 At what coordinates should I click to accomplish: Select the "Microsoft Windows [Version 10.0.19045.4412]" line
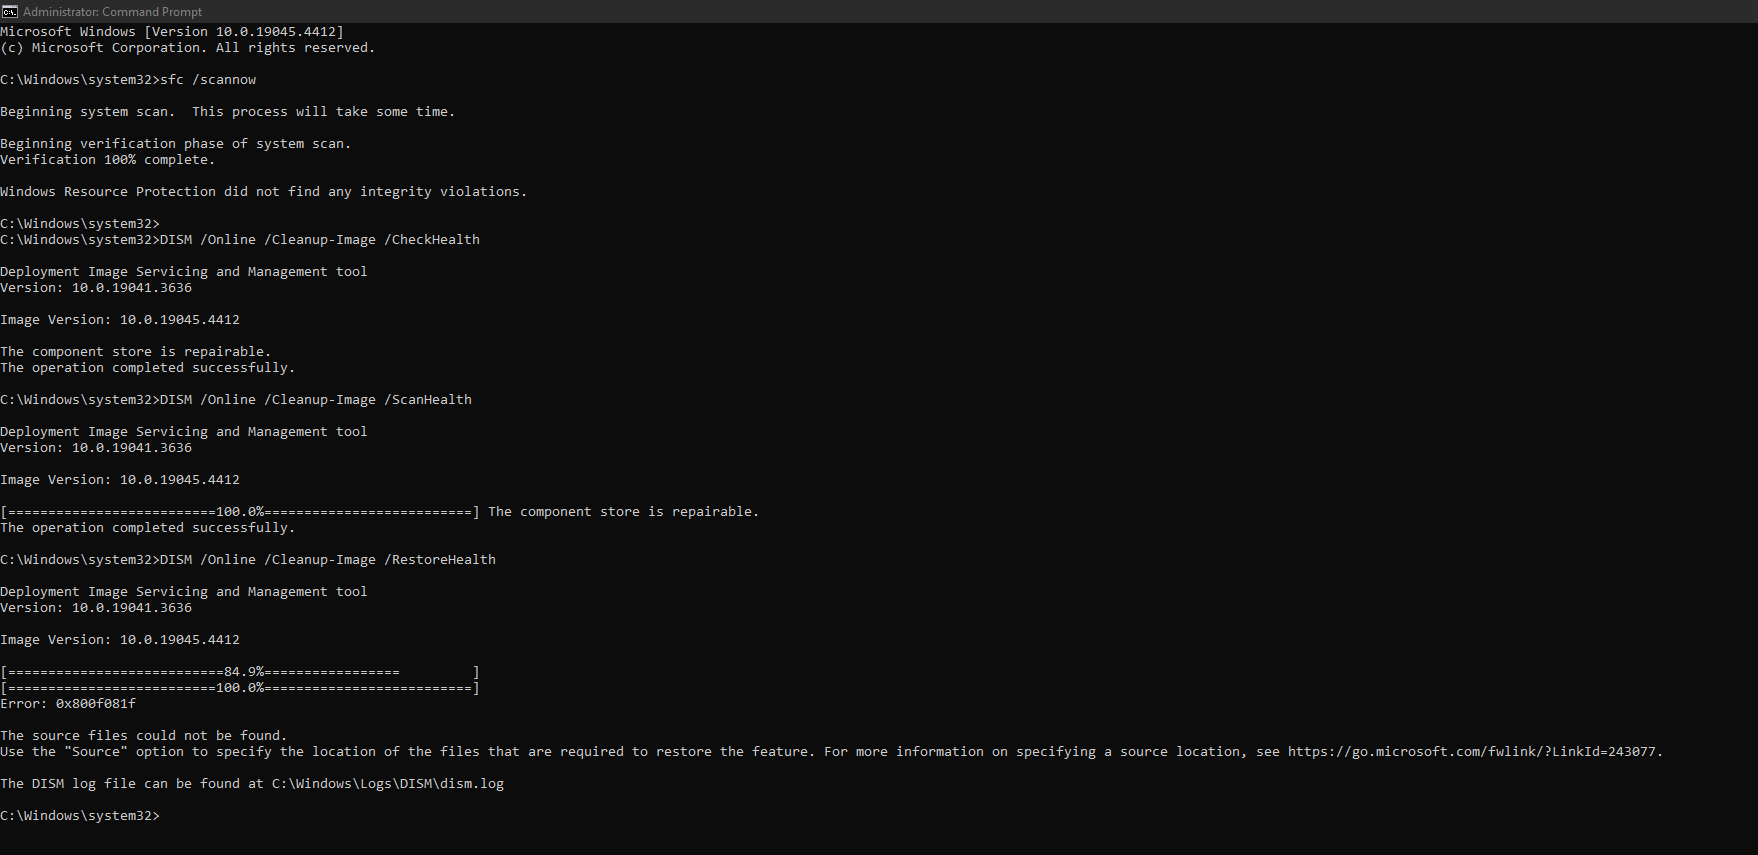tap(172, 32)
